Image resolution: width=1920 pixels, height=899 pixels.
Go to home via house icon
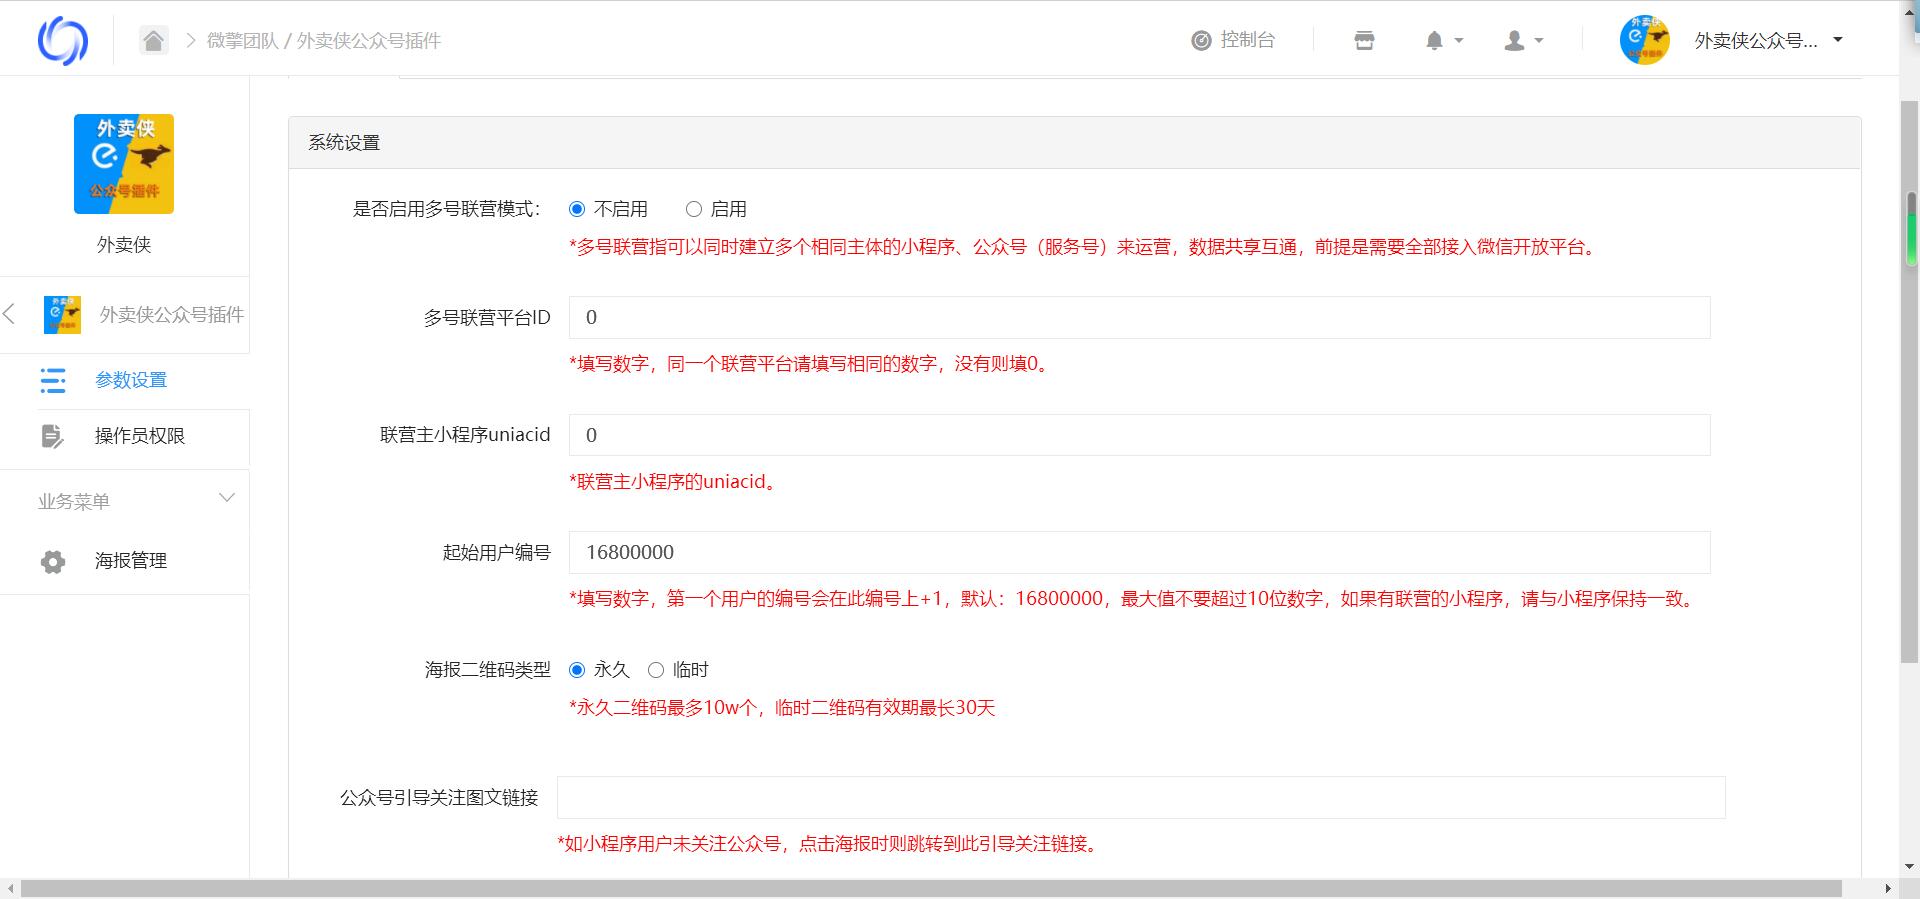(x=153, y=40)
